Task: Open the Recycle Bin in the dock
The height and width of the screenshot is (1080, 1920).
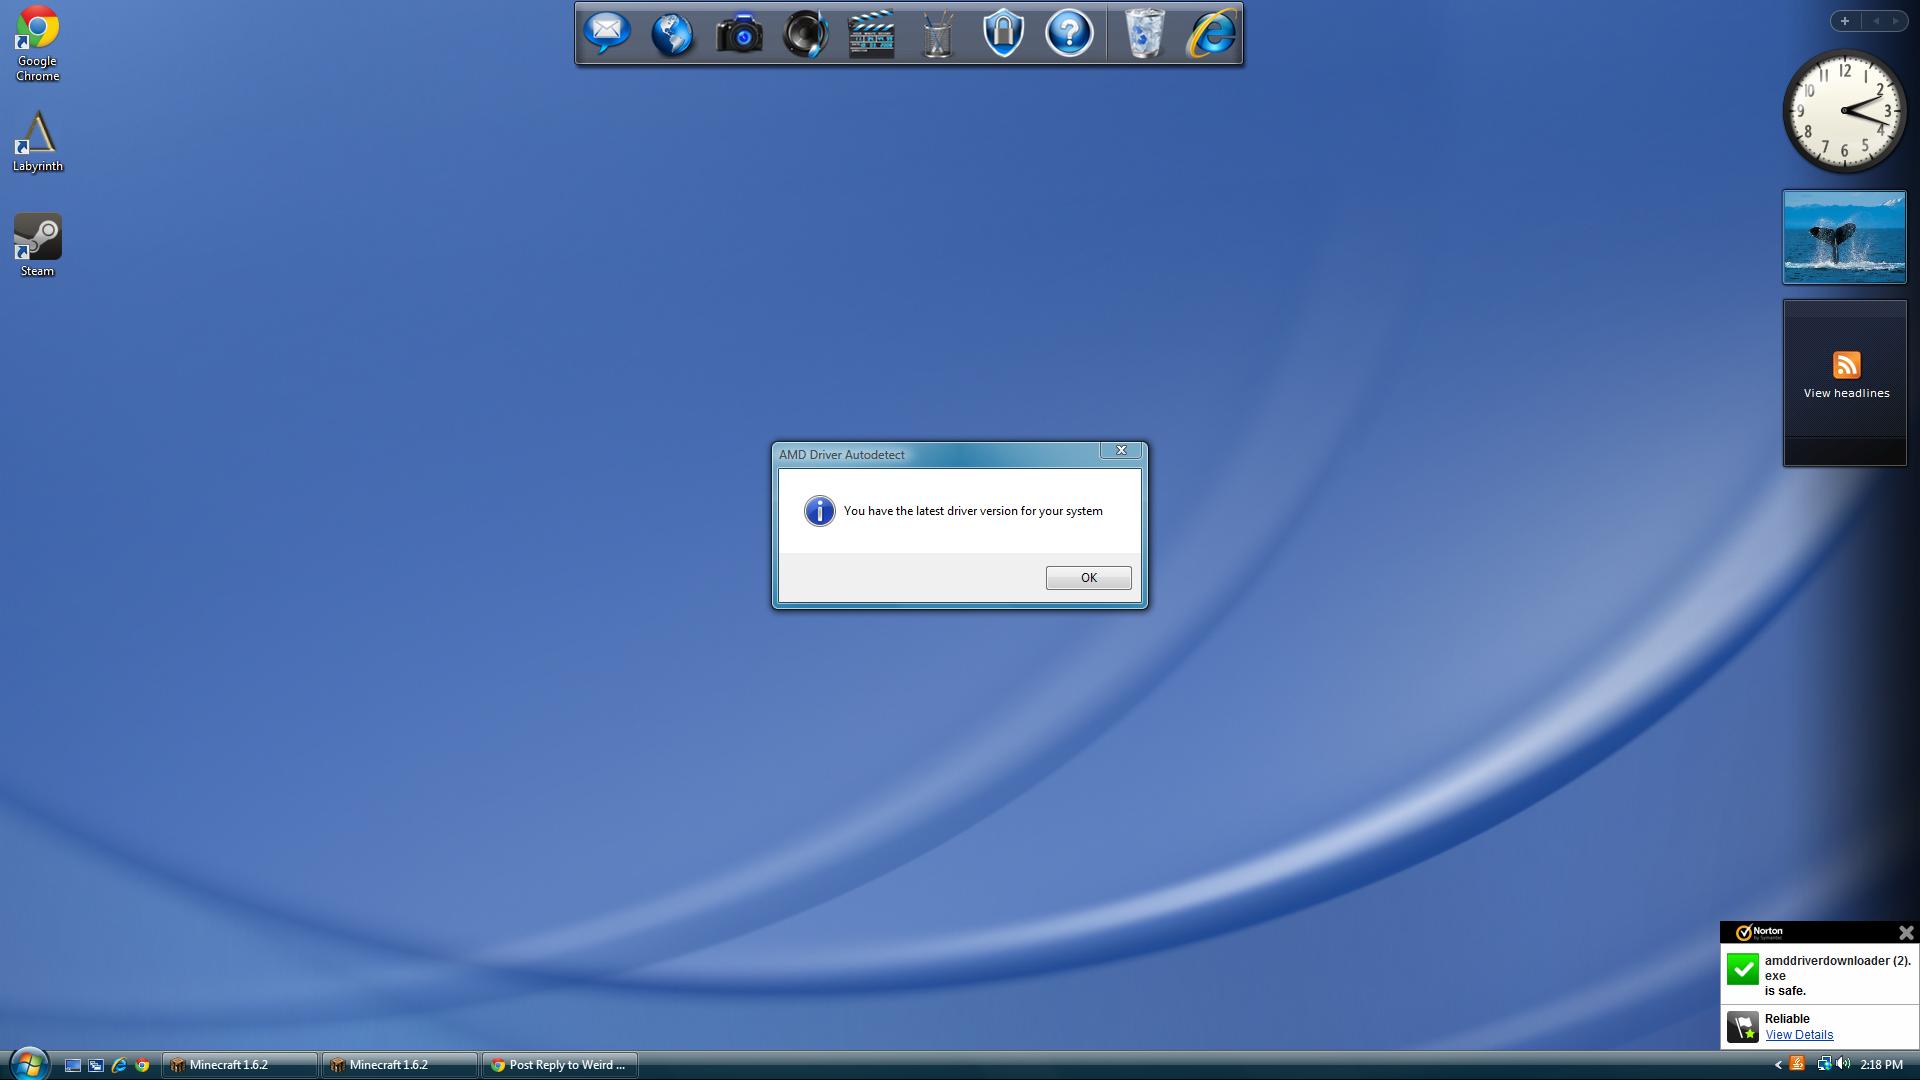Action: pos(1144,34)
